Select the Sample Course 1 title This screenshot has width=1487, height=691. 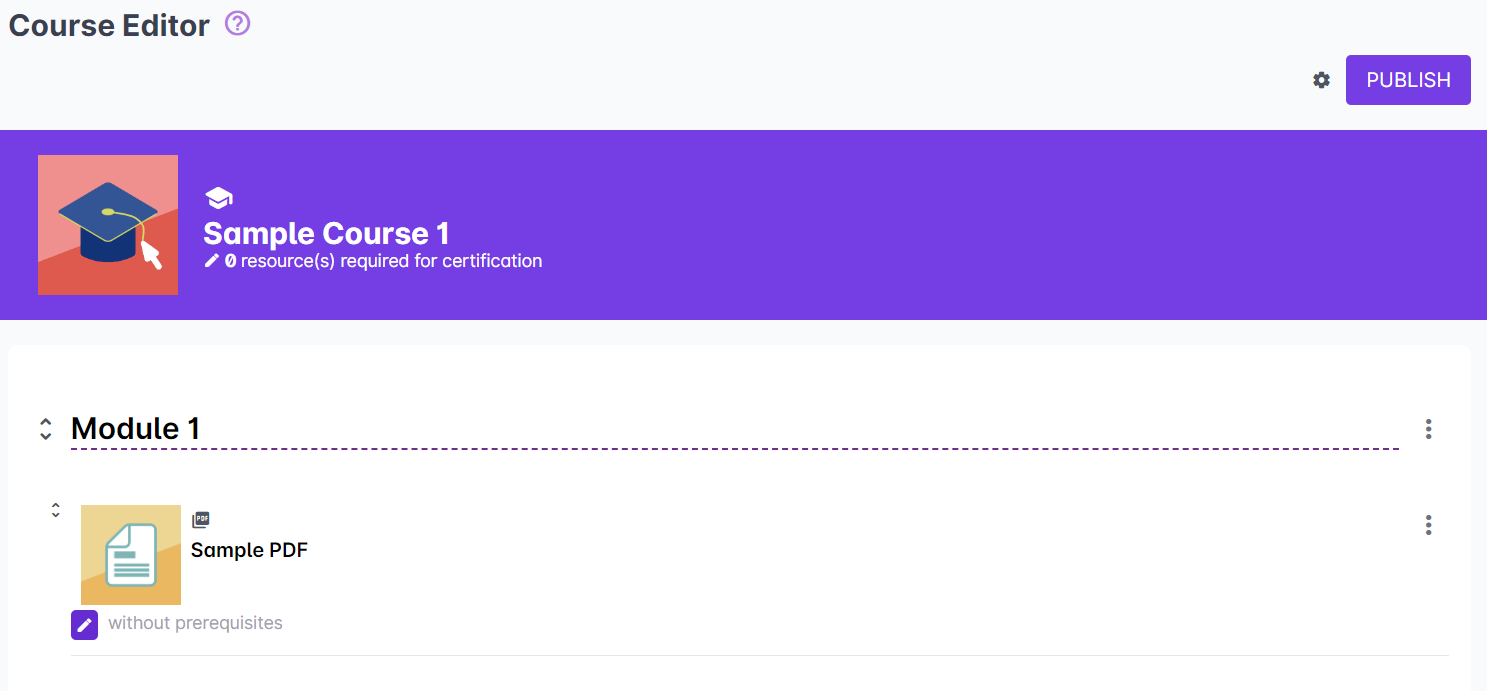(x=326, y=234)
